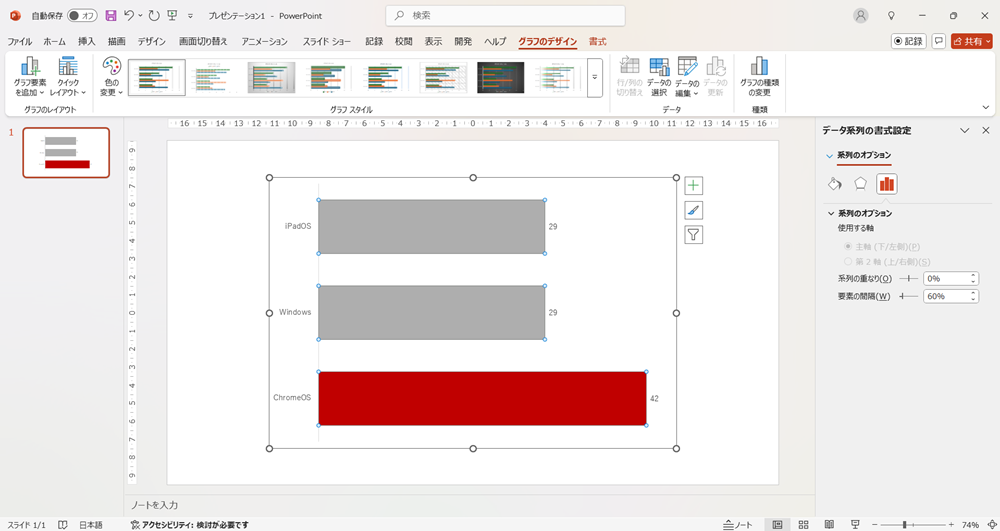This screenshot has height=531, width=1000.
Task: Select slide 1 thumbnail
Action: [66, 152]
